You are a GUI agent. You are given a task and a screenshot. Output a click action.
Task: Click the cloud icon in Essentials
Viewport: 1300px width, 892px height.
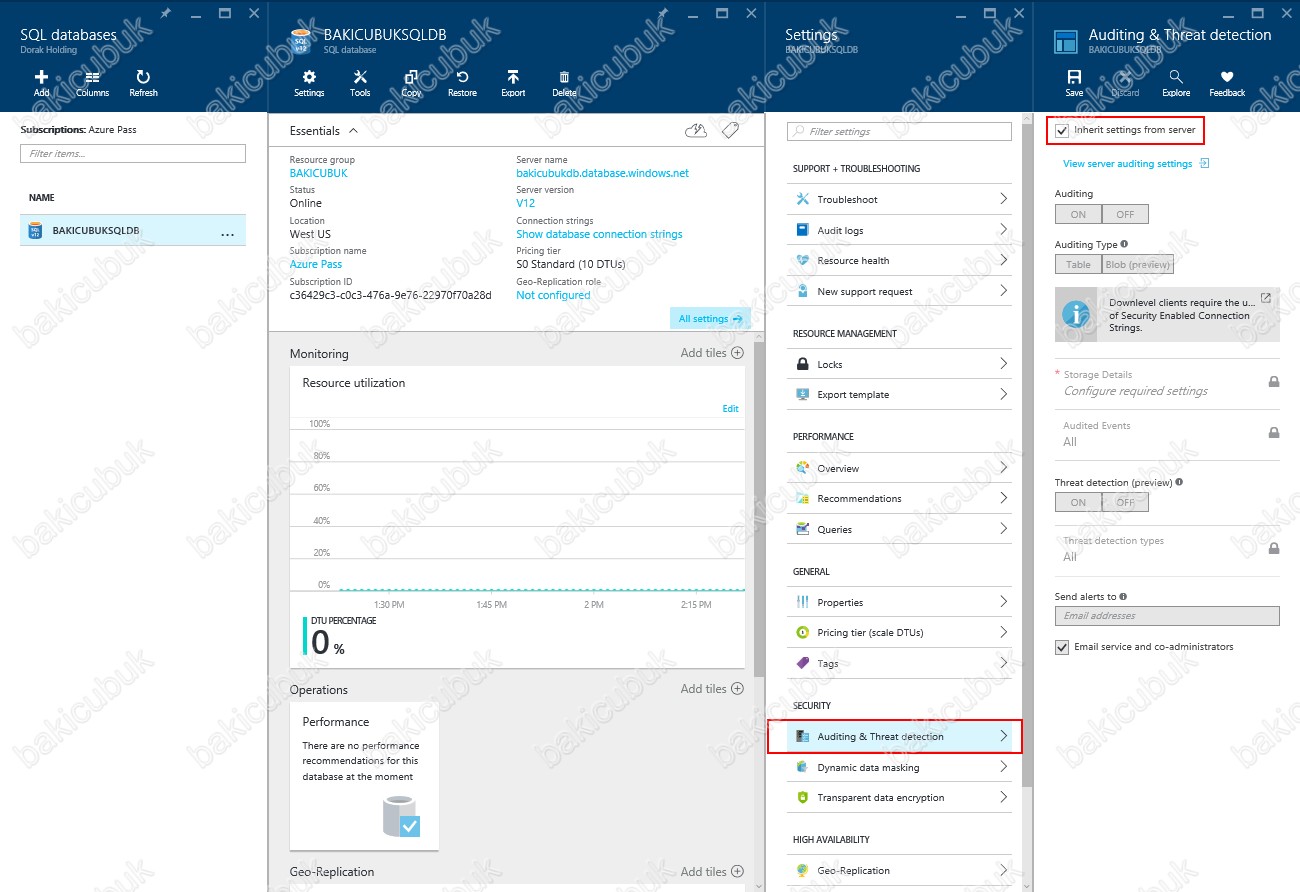696,131
